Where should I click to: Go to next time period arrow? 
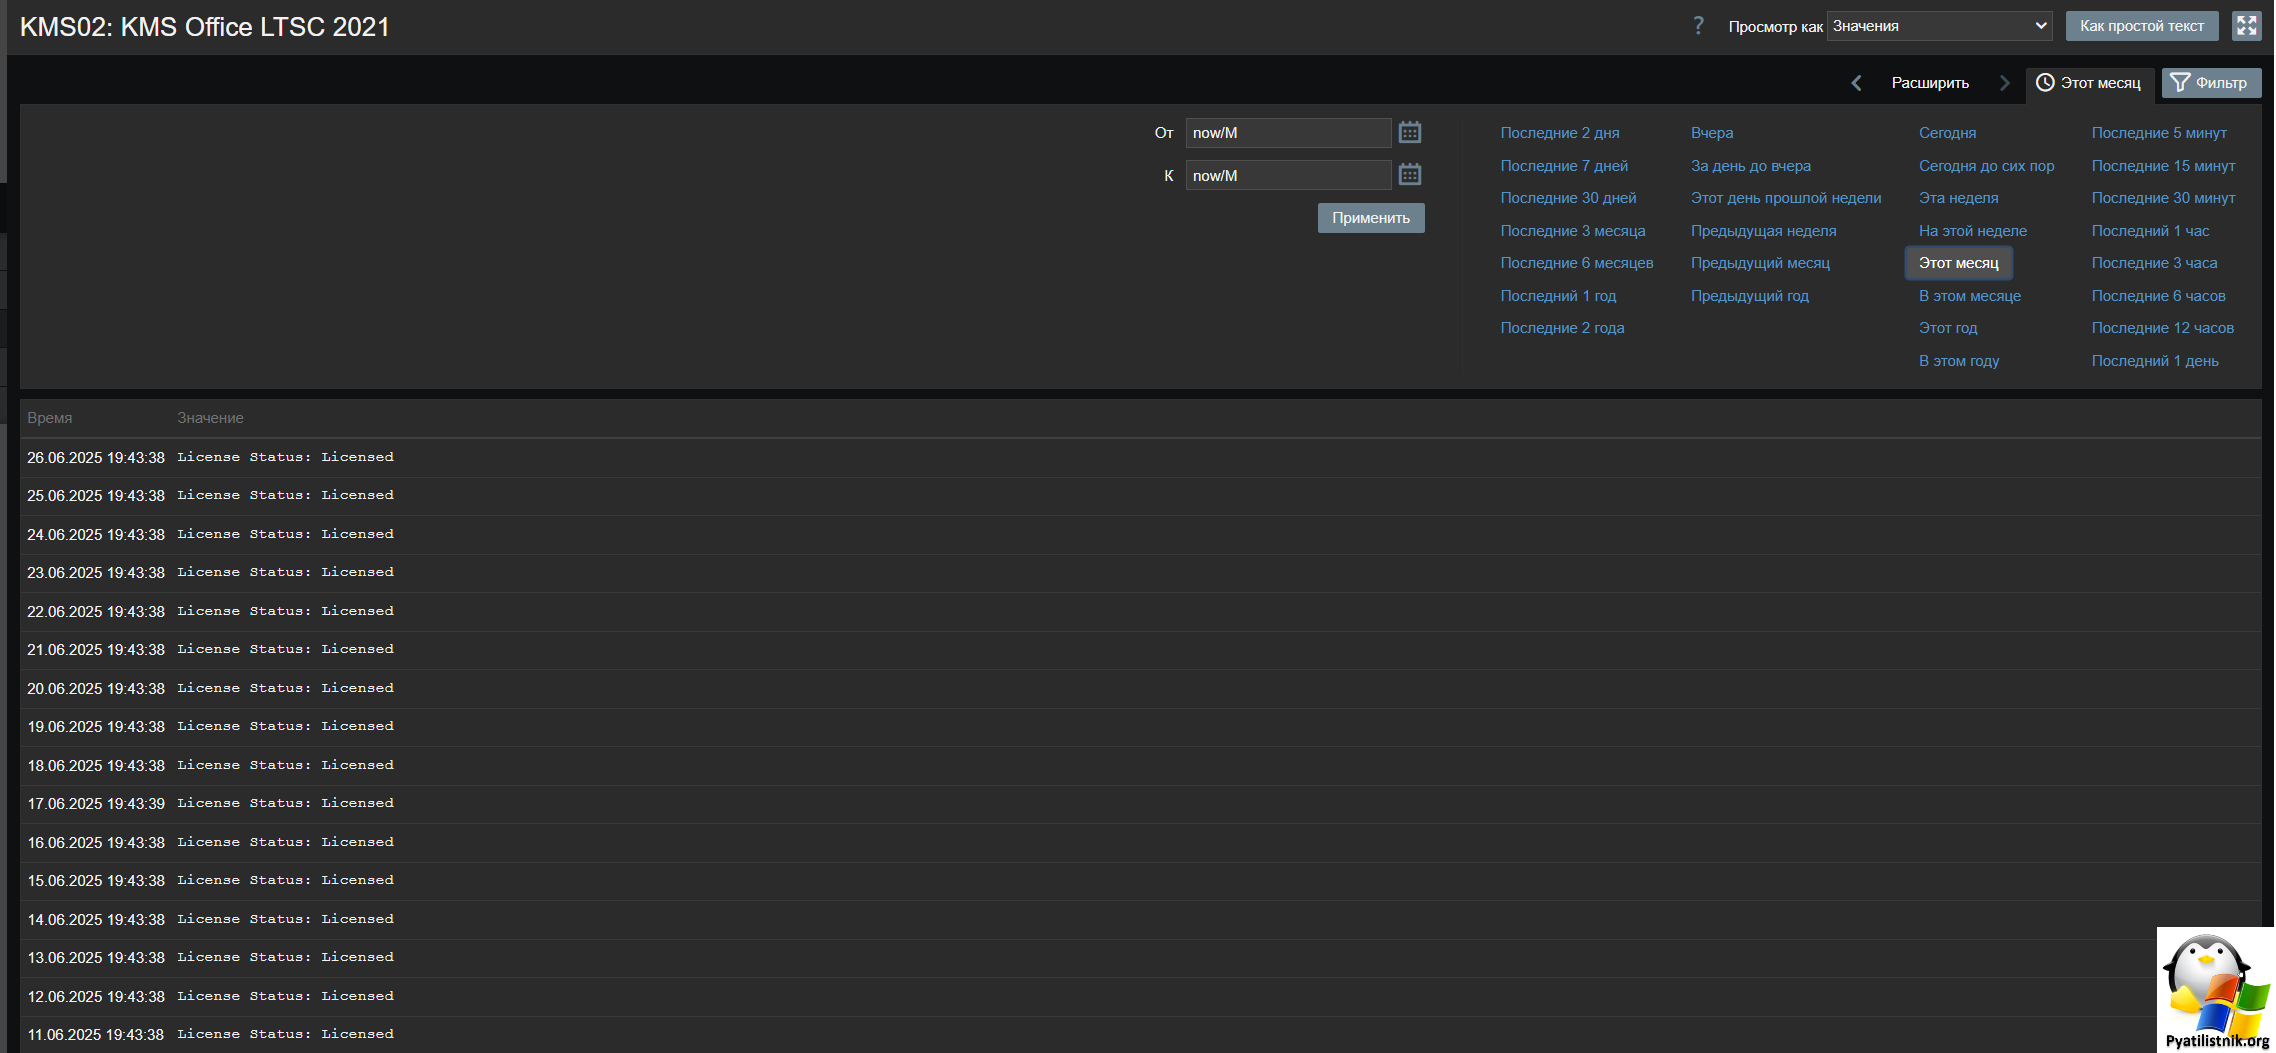click(x=2004, y=83)
